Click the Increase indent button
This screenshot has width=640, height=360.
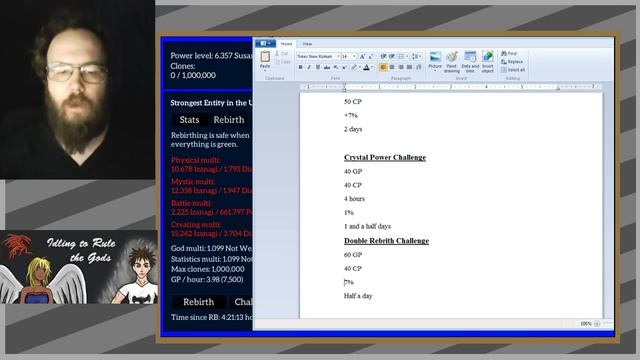[391, 56]
